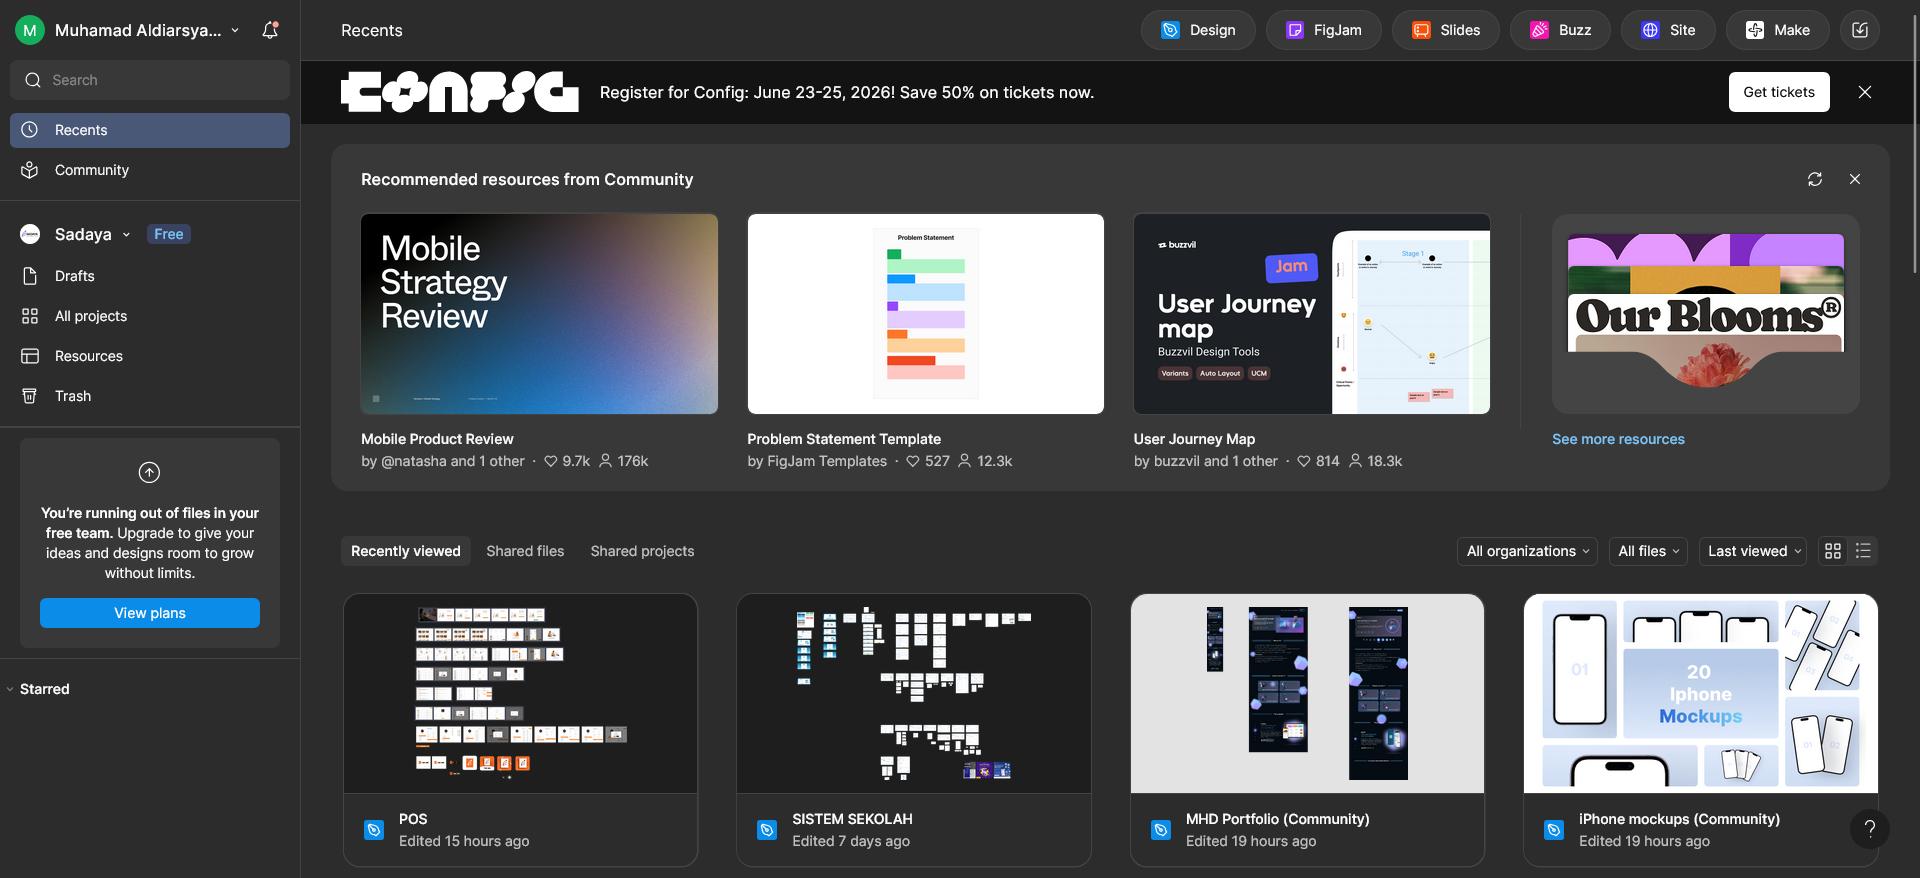Open the Last viewed sort dropdown
1920x878 pixels.
coord(1753,551)
